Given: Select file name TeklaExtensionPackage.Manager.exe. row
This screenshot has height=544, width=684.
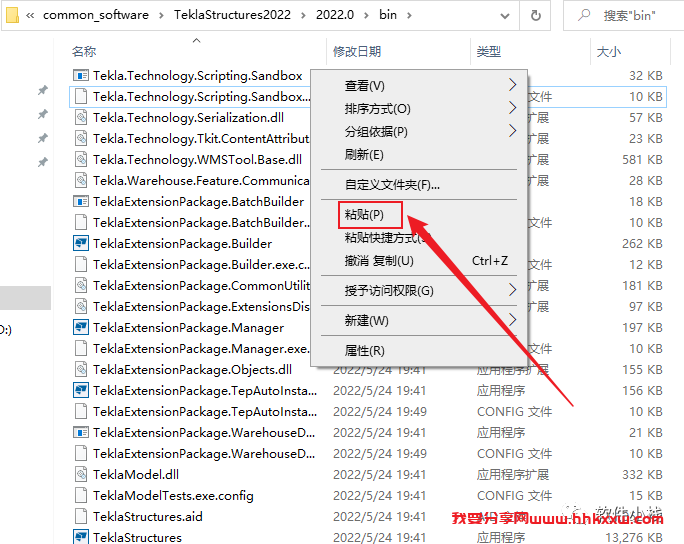Looking at the screenshot, I should click(202, 349).
